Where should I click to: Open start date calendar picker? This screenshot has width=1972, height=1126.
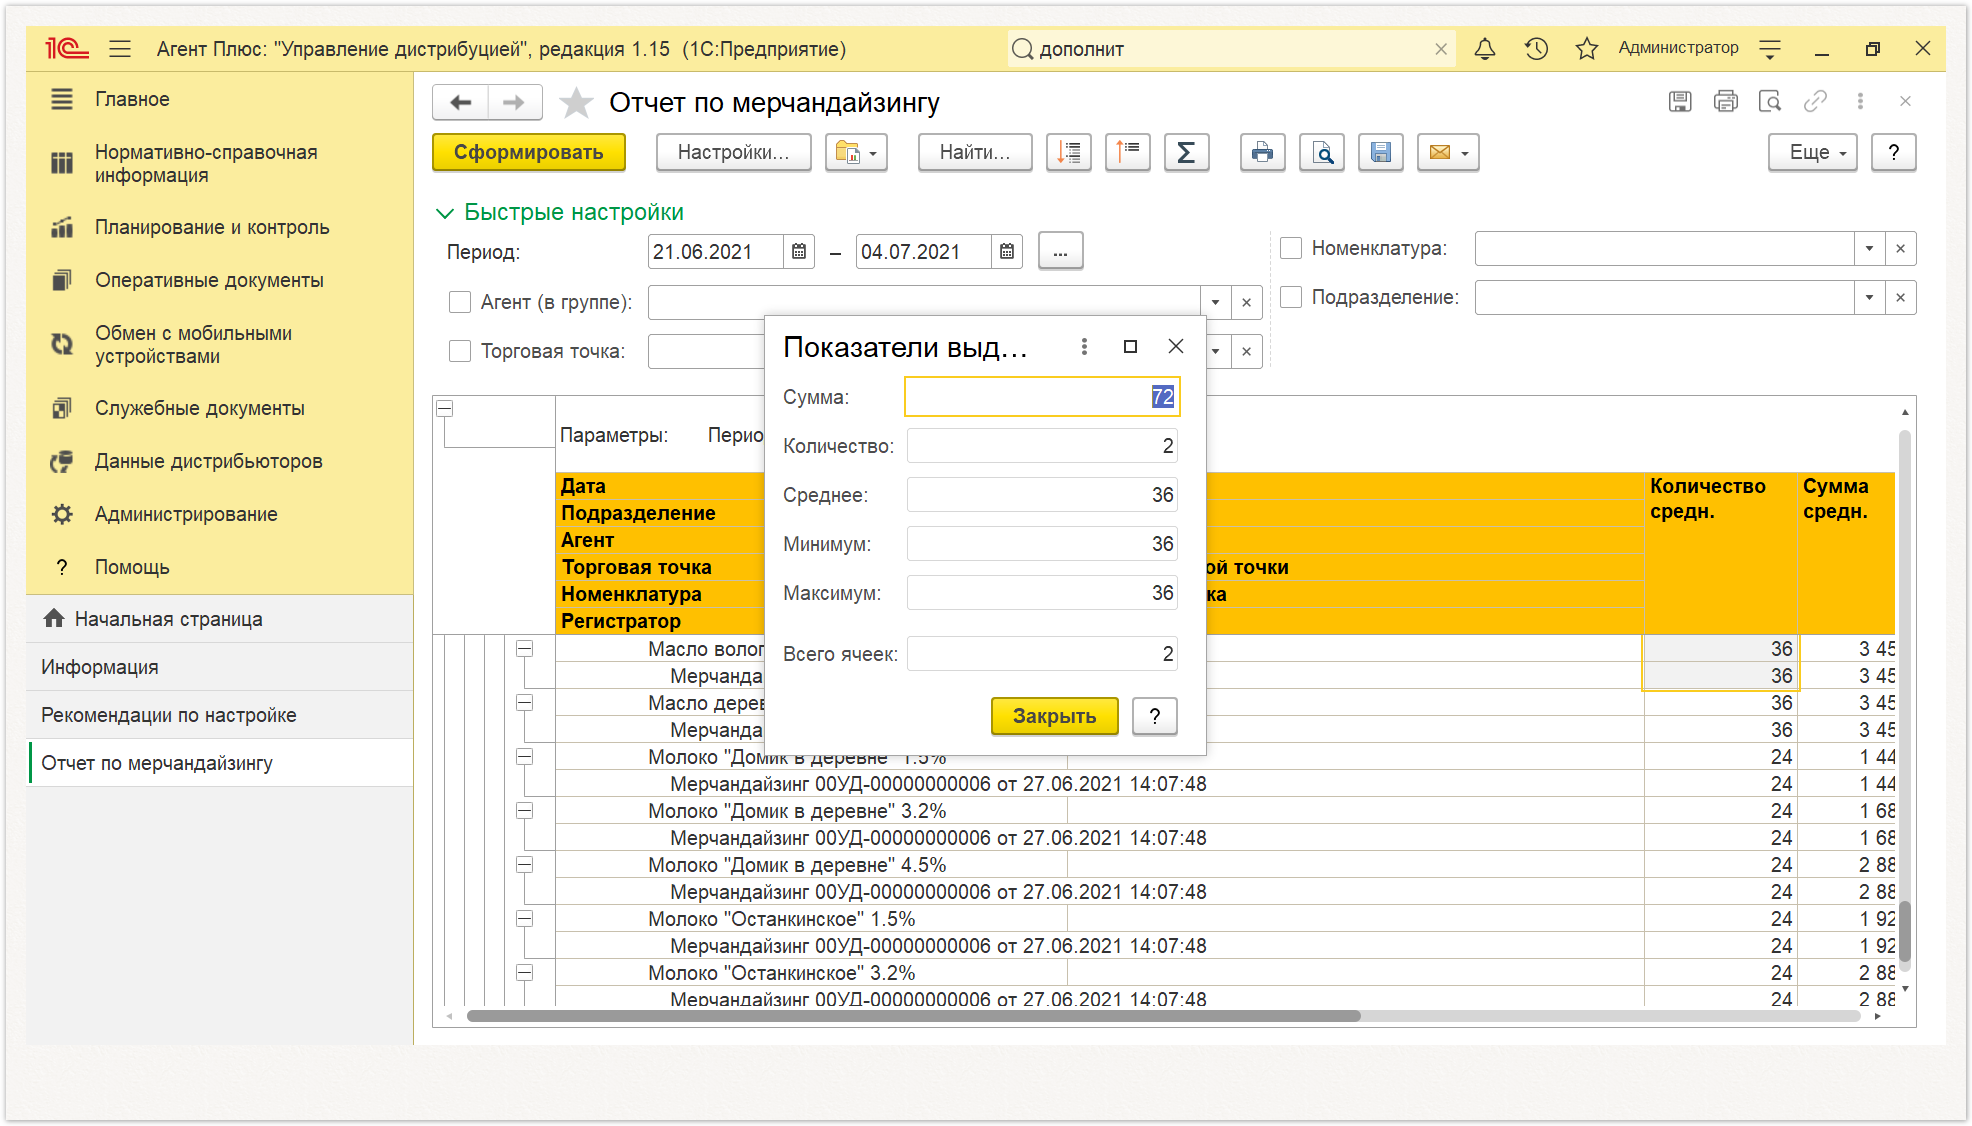tap(799, 252)
